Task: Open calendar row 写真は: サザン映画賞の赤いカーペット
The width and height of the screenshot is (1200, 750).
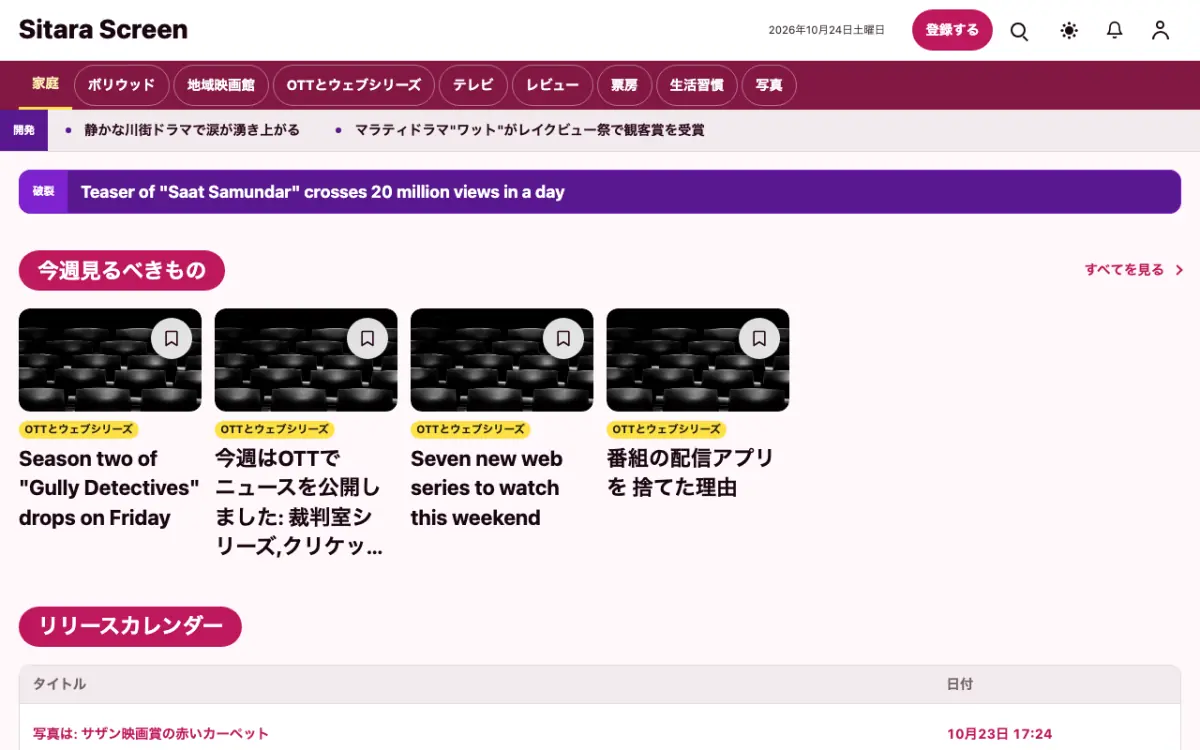Action: coord(151,734)
